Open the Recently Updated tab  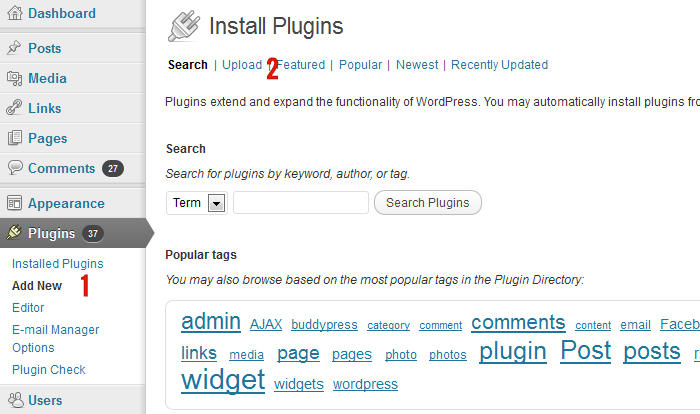pos(499,65)
